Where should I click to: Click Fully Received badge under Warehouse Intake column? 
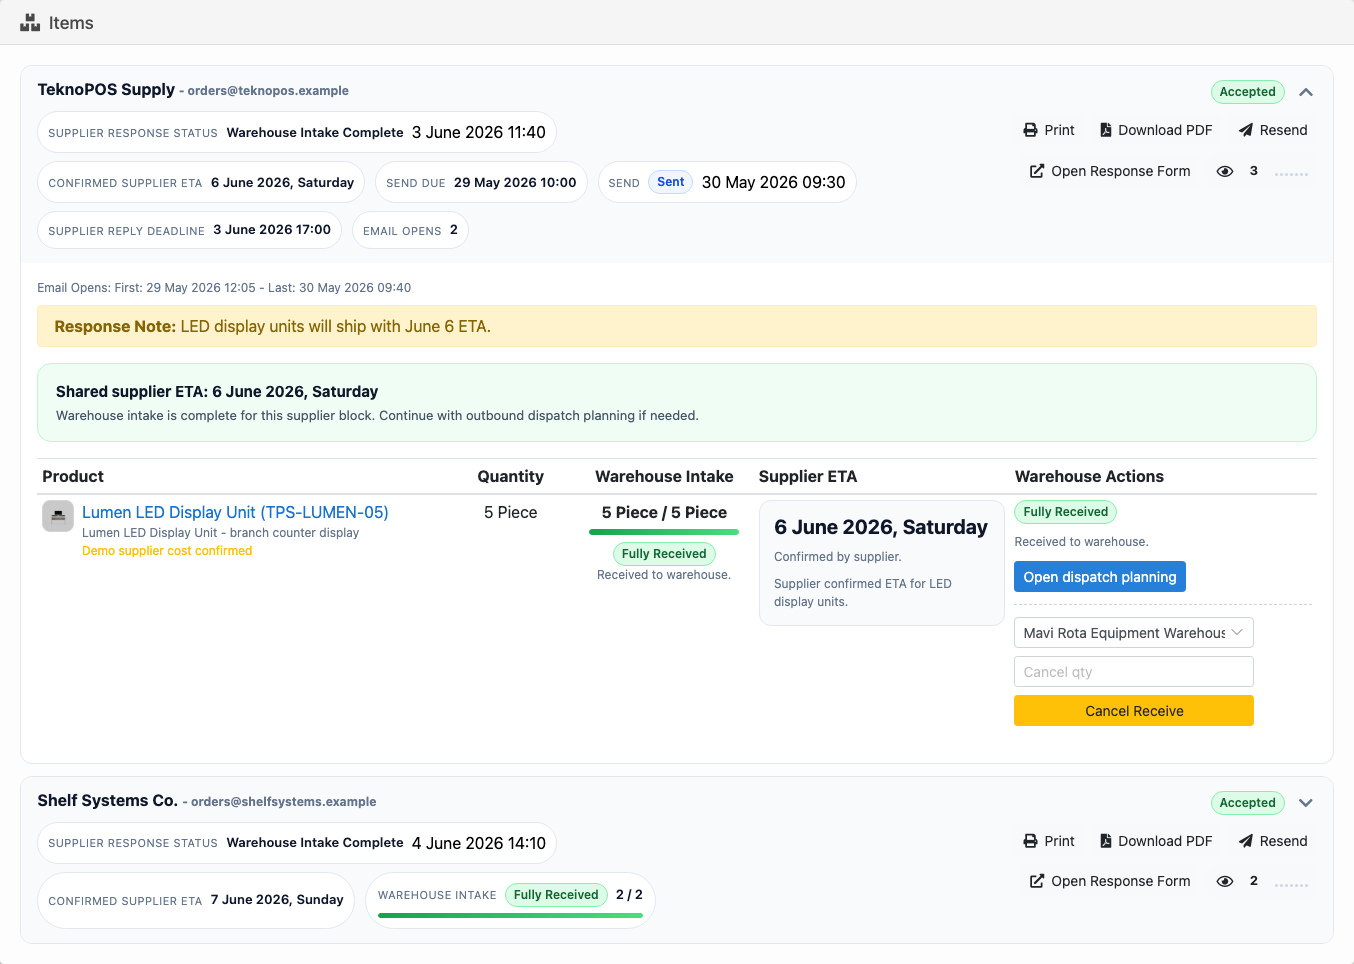coord(664,554)
